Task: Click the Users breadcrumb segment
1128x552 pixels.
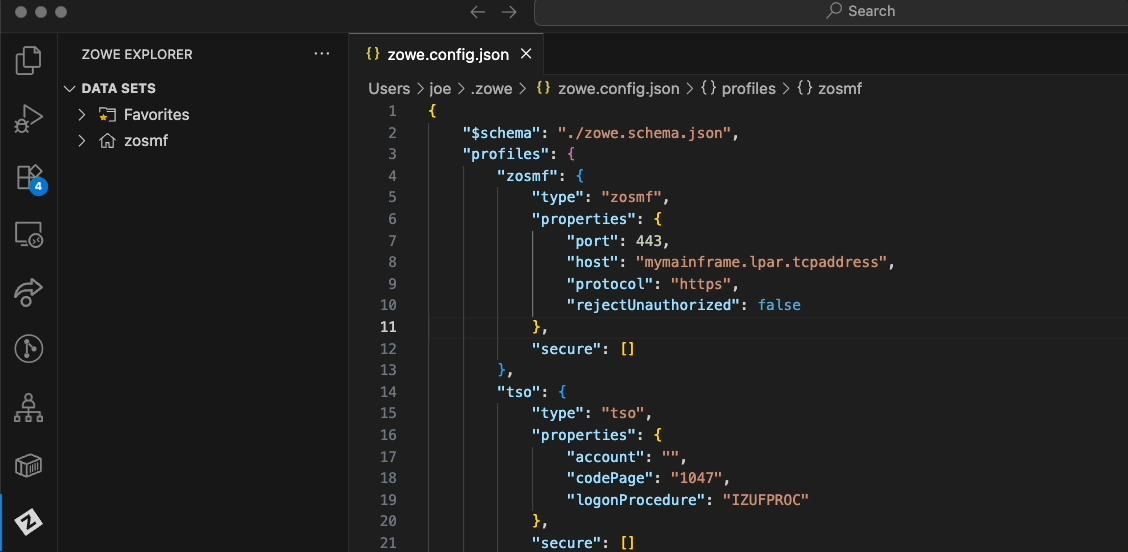Action: pos(389,89)
